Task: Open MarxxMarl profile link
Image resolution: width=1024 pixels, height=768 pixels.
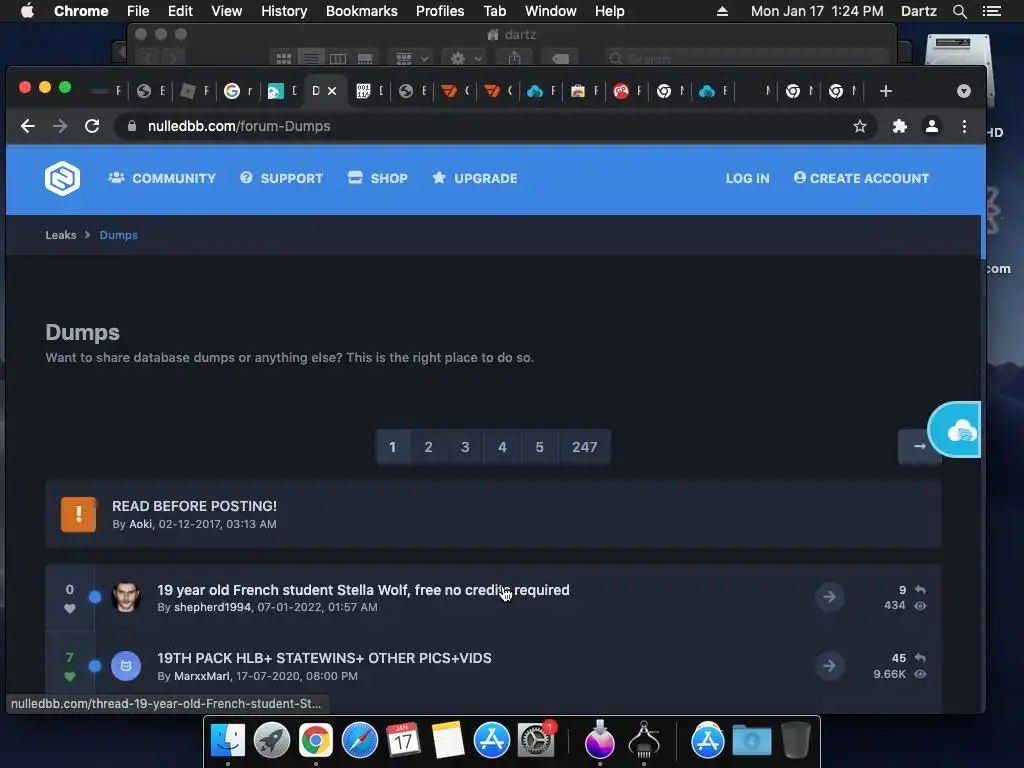Action: 202,677
